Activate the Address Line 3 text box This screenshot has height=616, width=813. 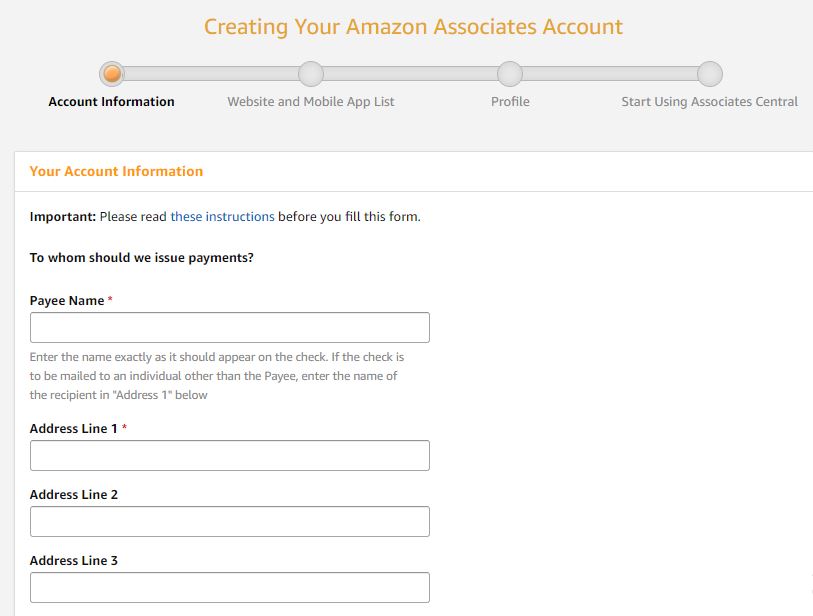click(x=230, y=587)
